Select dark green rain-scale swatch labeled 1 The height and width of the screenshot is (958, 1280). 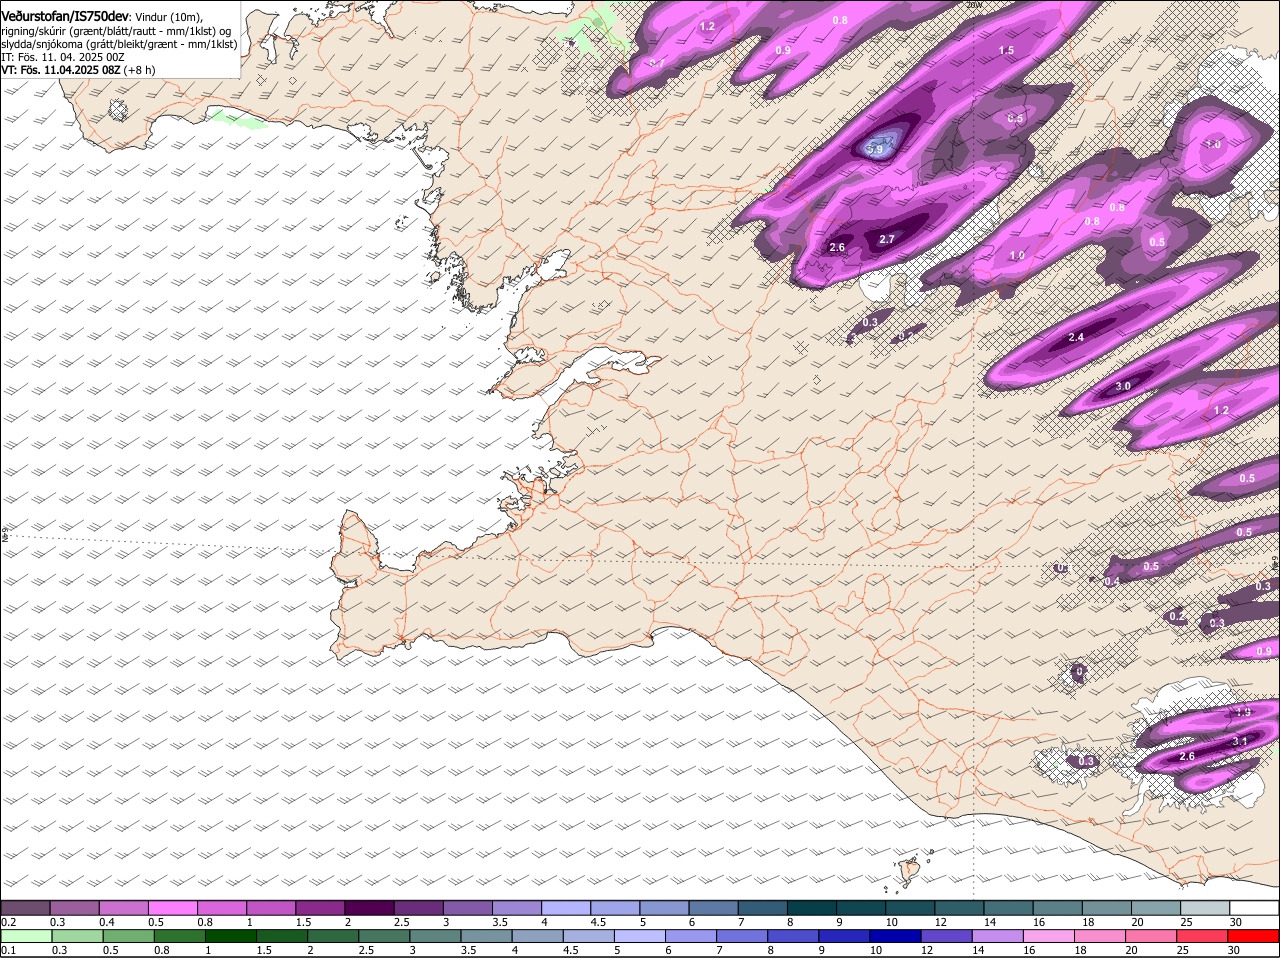point(230,936)
